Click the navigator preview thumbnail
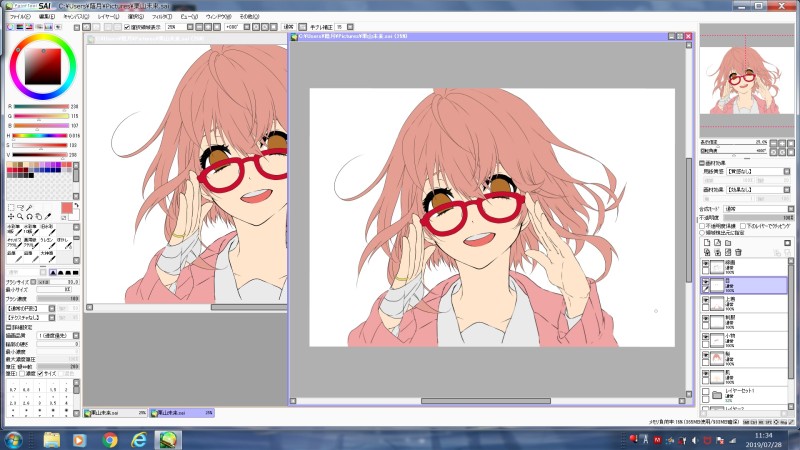 coord(747,79)
